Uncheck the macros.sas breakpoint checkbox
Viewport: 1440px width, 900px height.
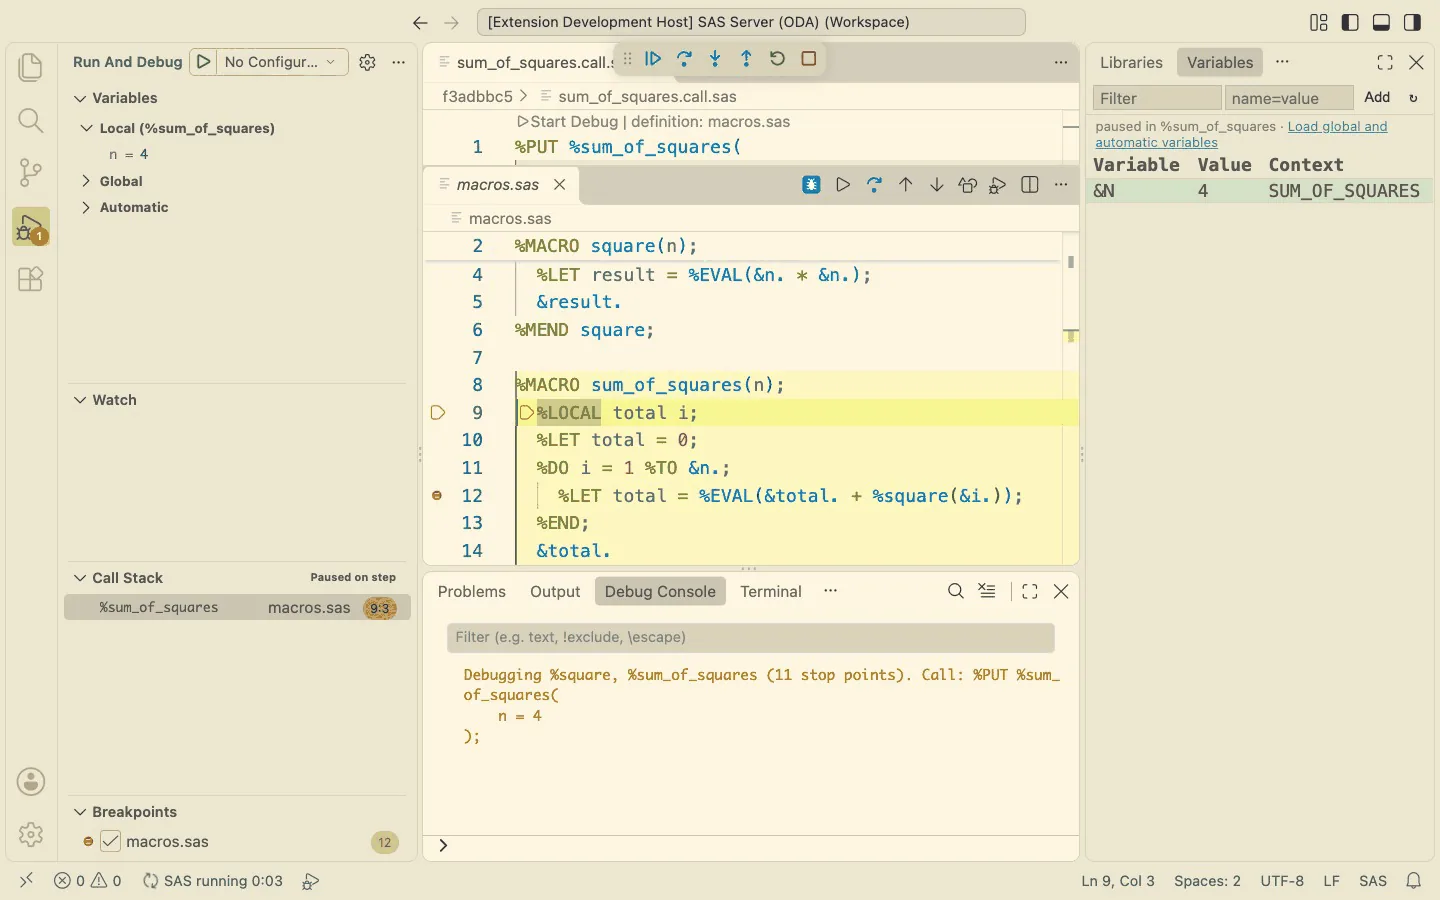click(110, 842)
